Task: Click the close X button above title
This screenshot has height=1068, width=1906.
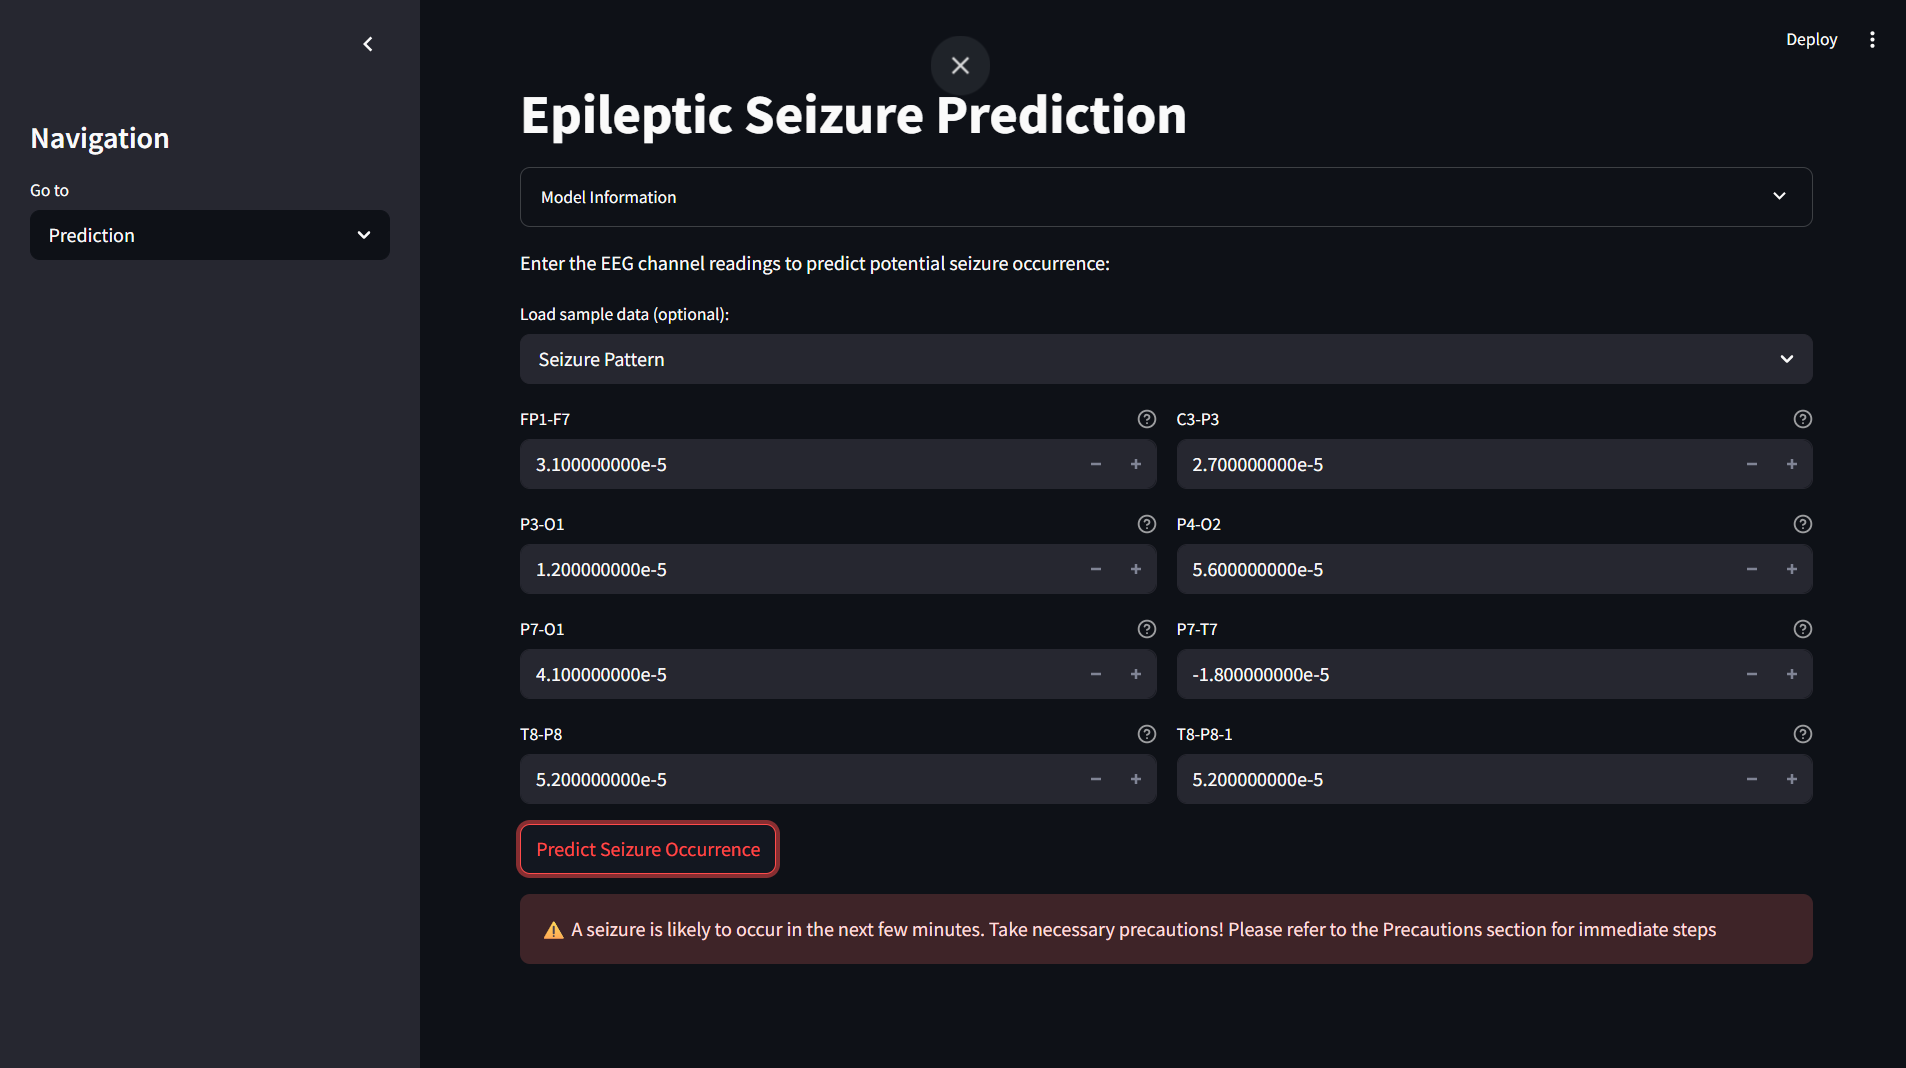Action: (960, 66)
